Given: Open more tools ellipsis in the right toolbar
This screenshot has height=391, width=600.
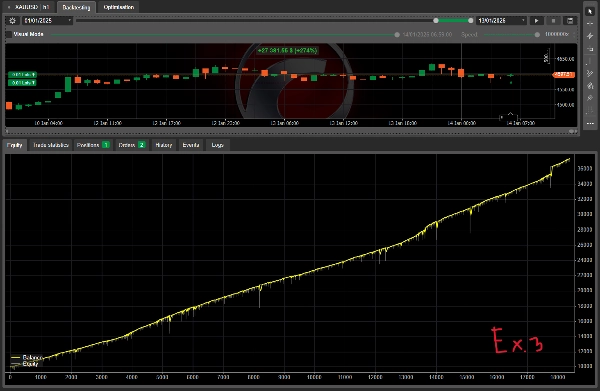Looking at the screenshot, I should pos(590,123).
